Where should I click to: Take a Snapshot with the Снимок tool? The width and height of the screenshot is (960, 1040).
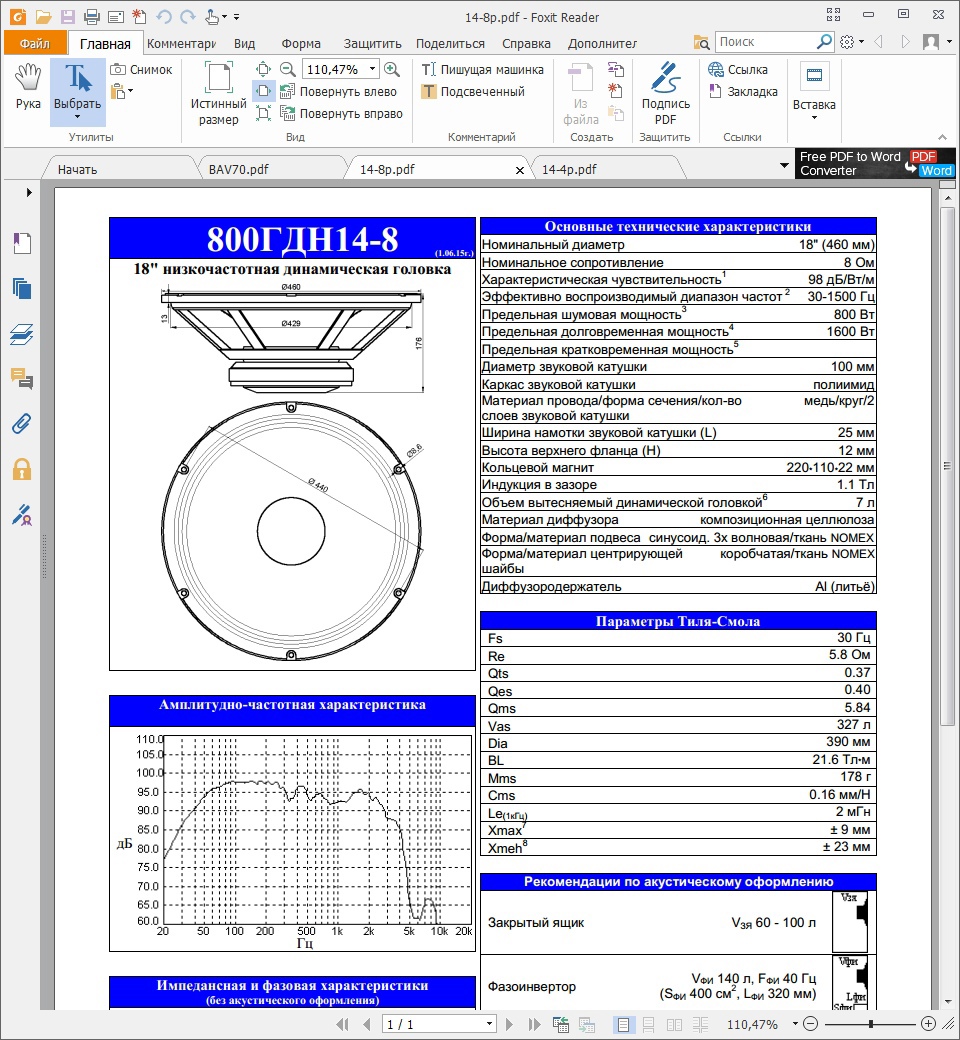(x=141, y=70)
